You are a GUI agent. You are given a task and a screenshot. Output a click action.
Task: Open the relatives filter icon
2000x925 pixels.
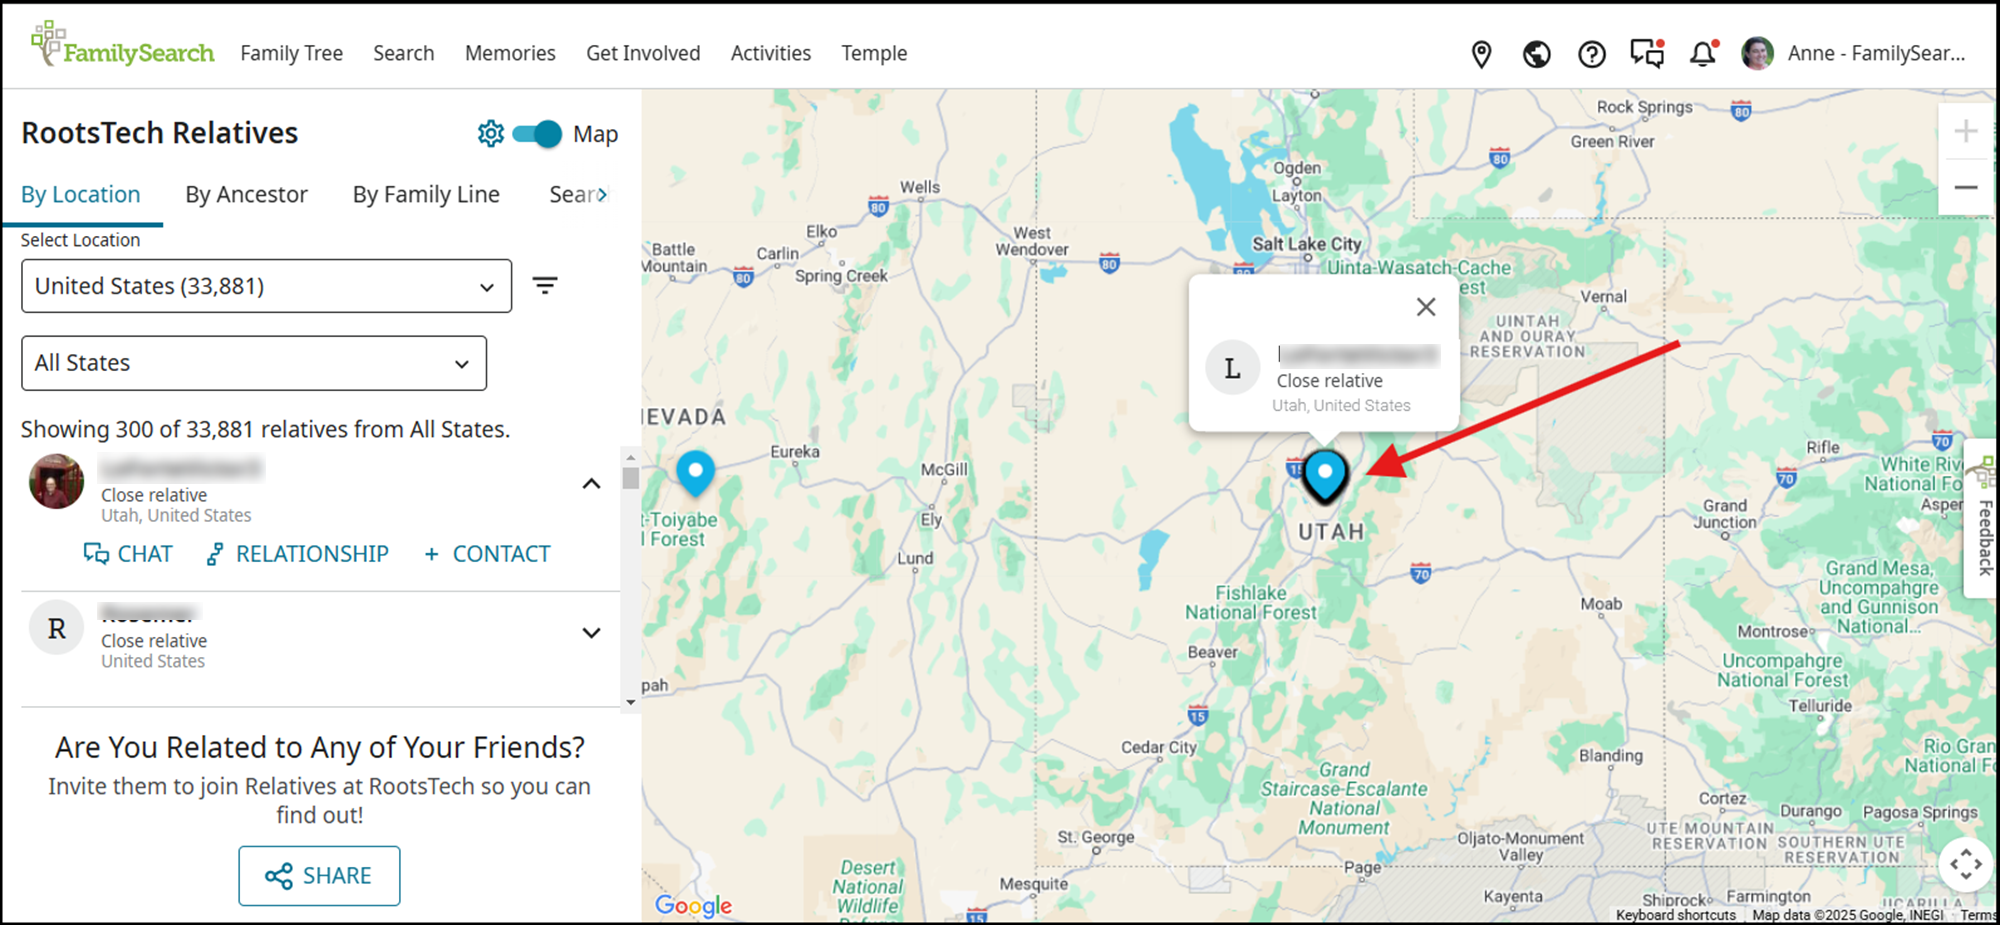click(x=545, y=286)
